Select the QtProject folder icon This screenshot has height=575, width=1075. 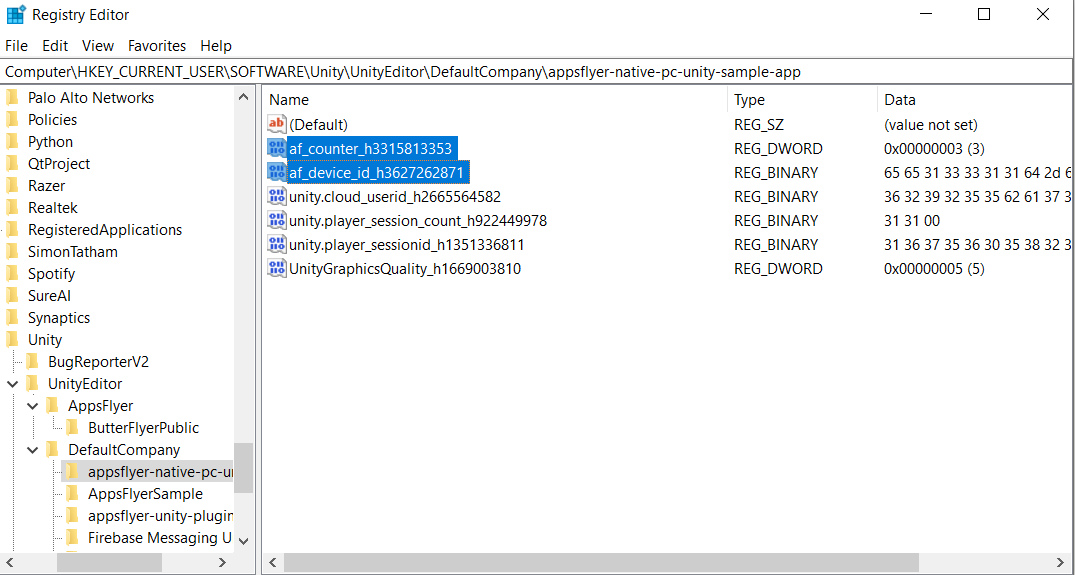pos(12,164)
